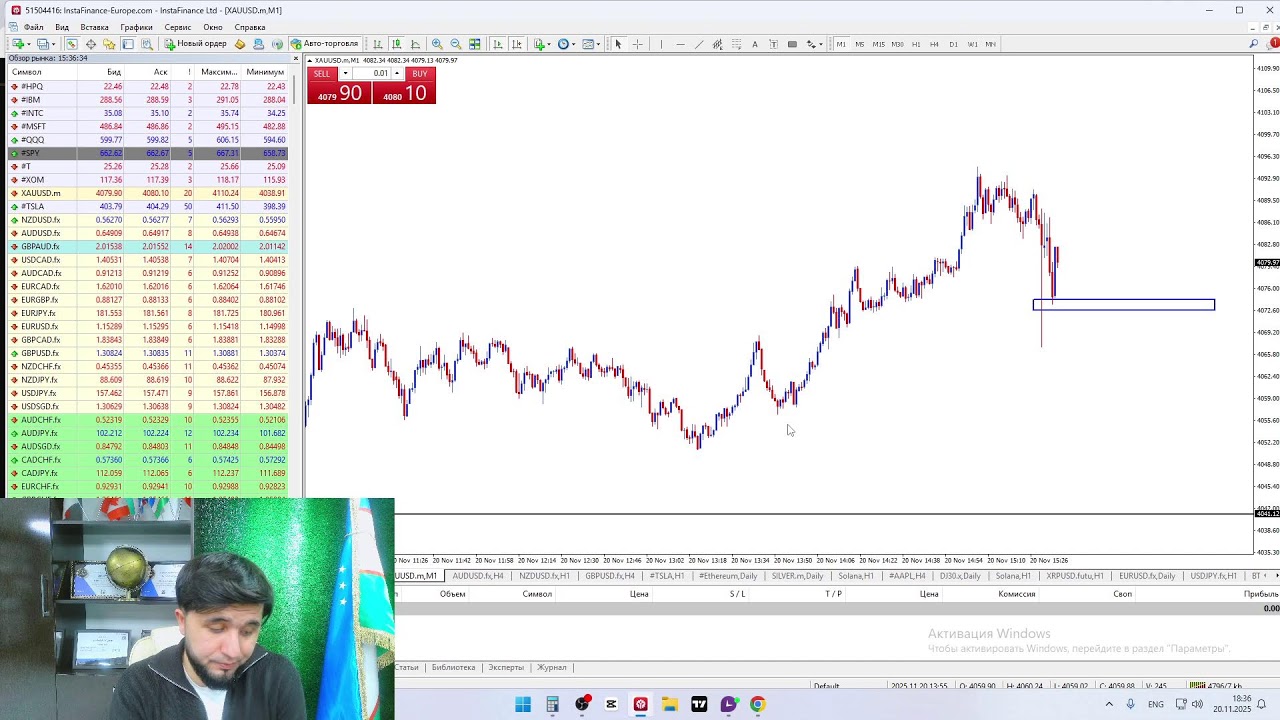Launch MetaEditor from the toolbar

click(x=240, y=44)
